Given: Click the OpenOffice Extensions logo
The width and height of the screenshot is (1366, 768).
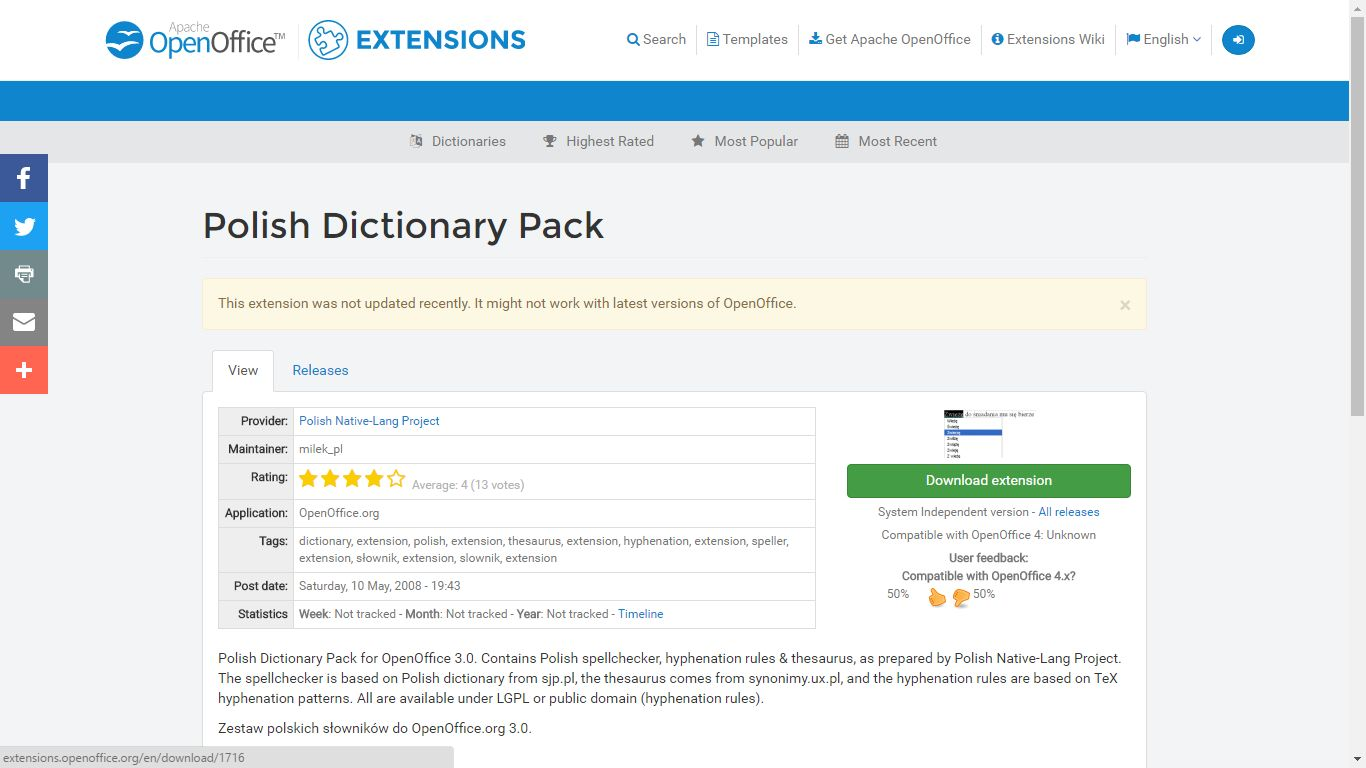Looking at the screenshot, I should point(315,40).
